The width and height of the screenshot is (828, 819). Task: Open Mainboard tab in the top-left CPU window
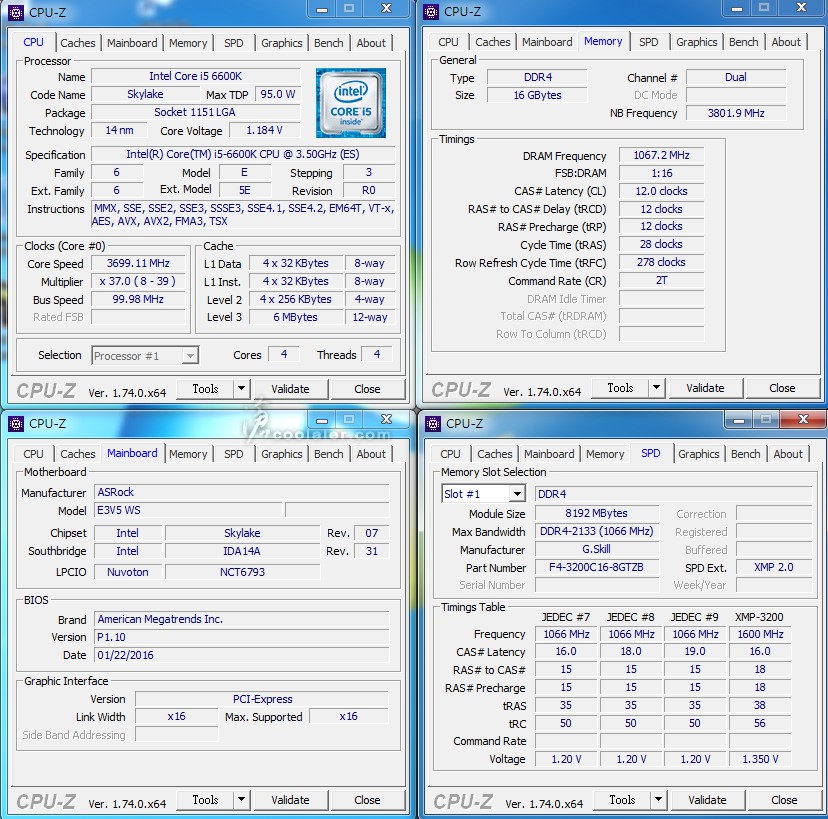(x=132, y=43)
